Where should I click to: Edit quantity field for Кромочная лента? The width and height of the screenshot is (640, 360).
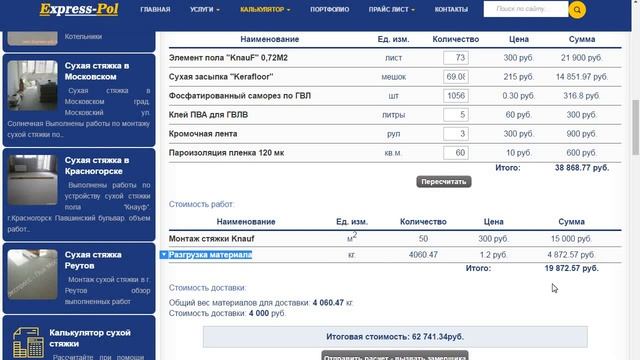pos(456,134)
